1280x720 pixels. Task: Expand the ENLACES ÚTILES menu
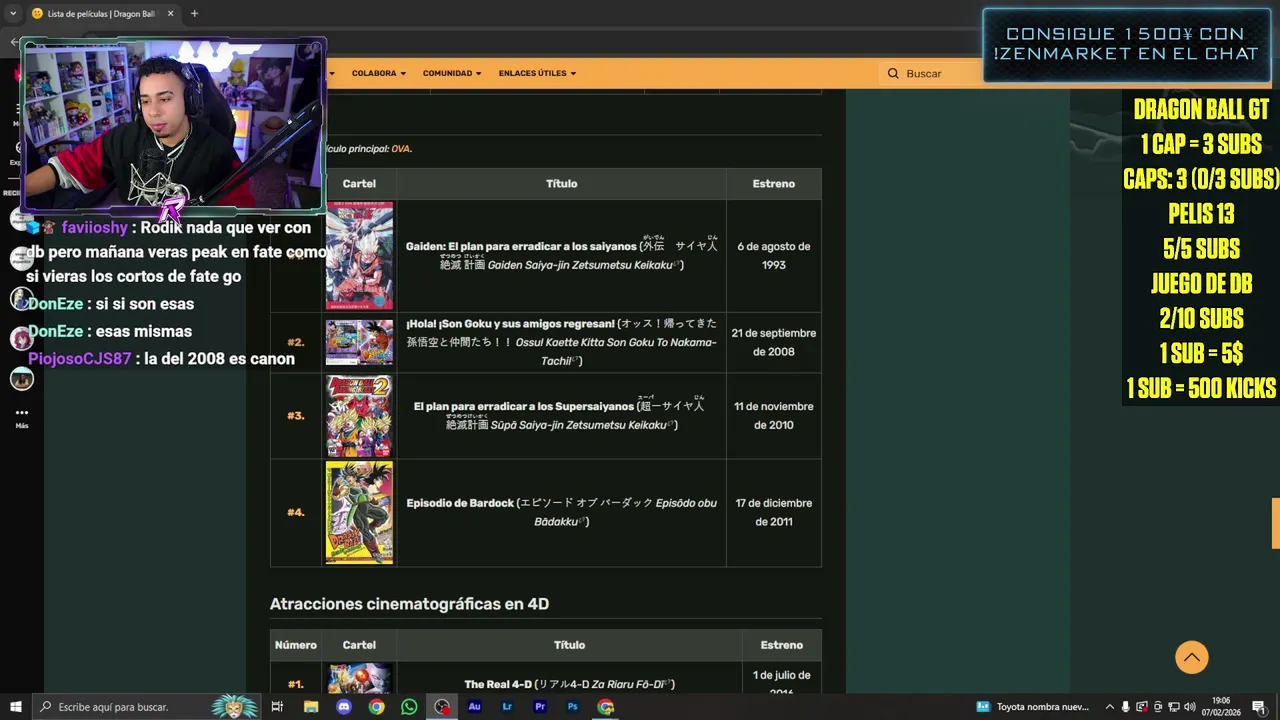click(538, 73)
